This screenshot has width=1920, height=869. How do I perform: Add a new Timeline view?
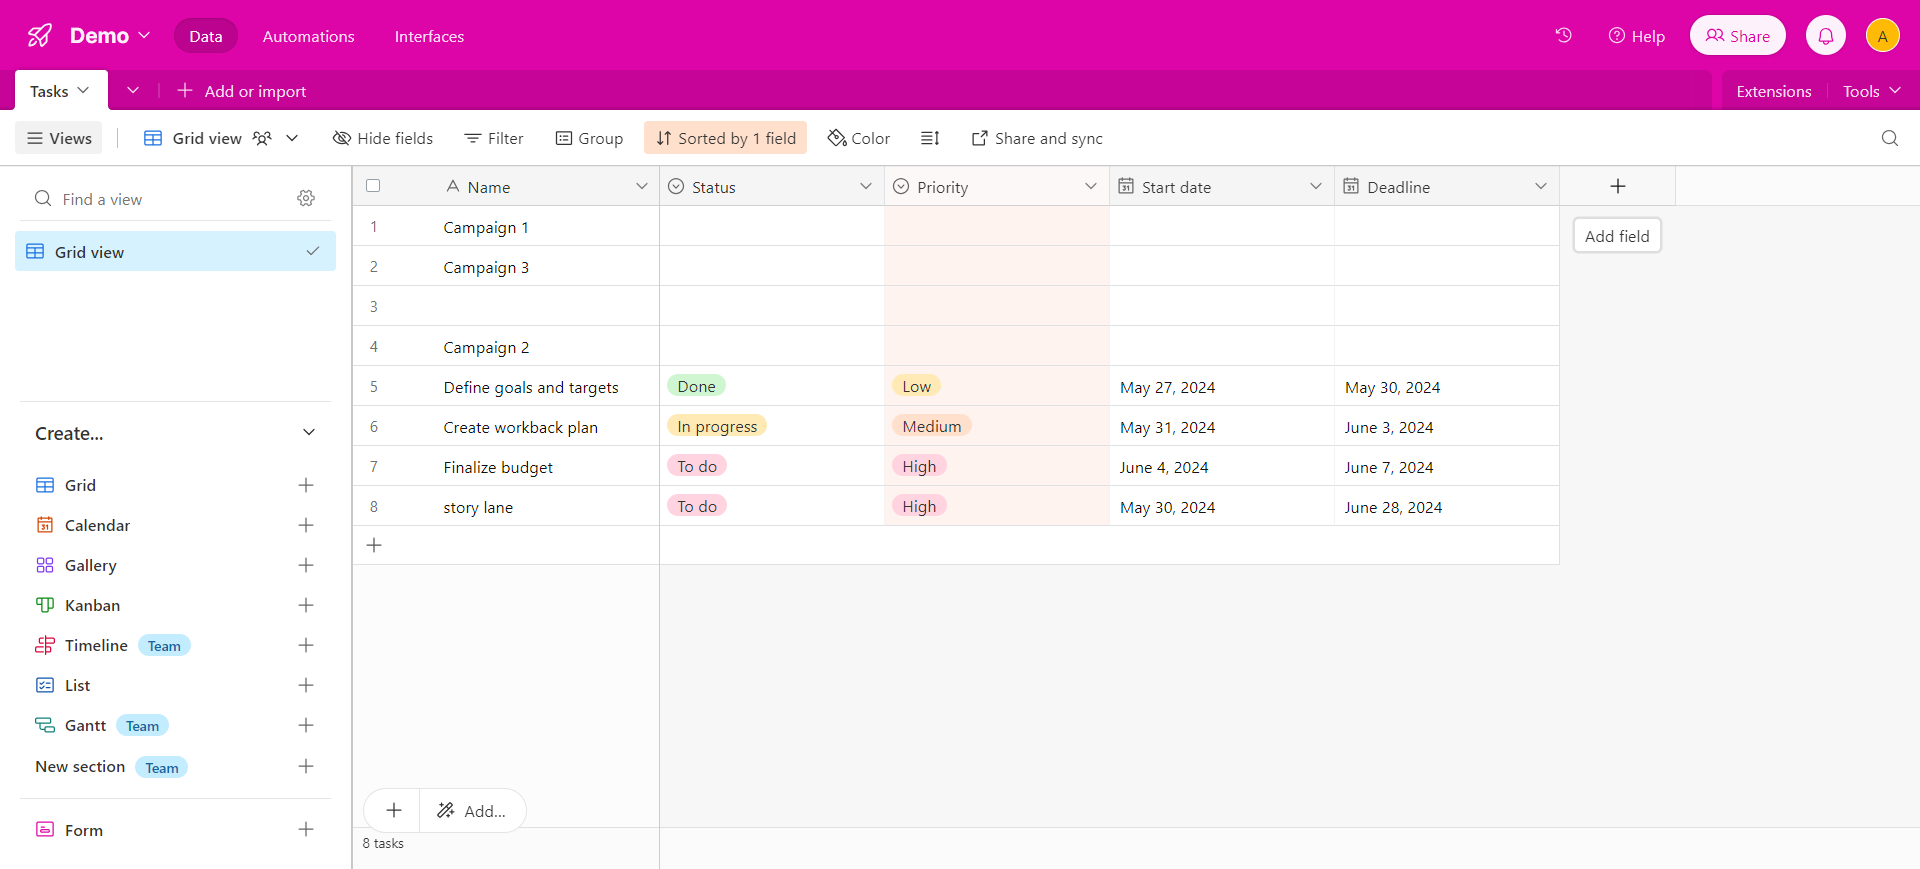coord(306,645)
